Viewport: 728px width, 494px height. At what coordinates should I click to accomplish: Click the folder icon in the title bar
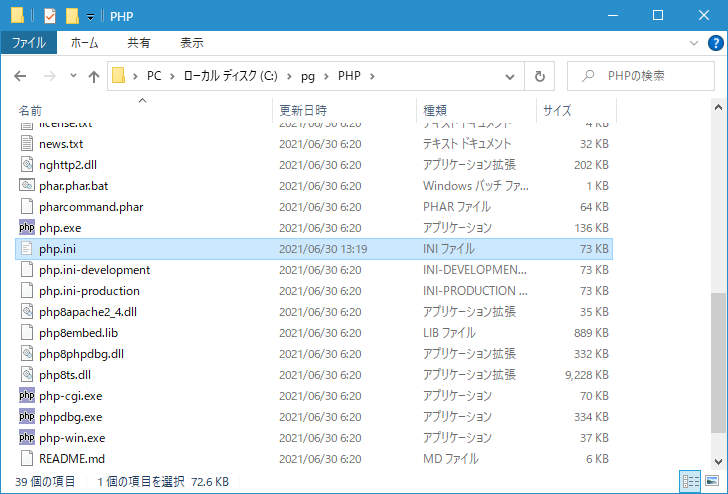click(x=17, y=15)
